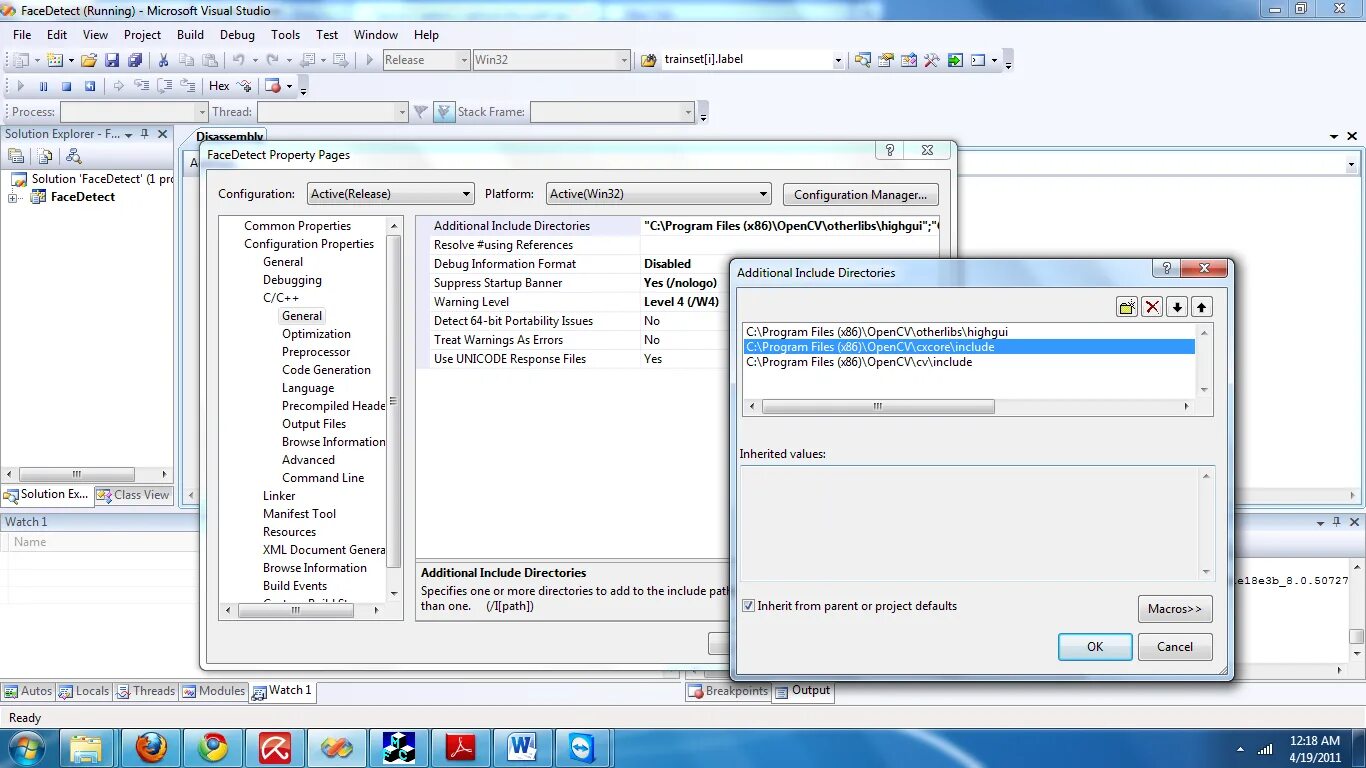Click Show All Files icon in Solution Explorer

coord(45,156)
